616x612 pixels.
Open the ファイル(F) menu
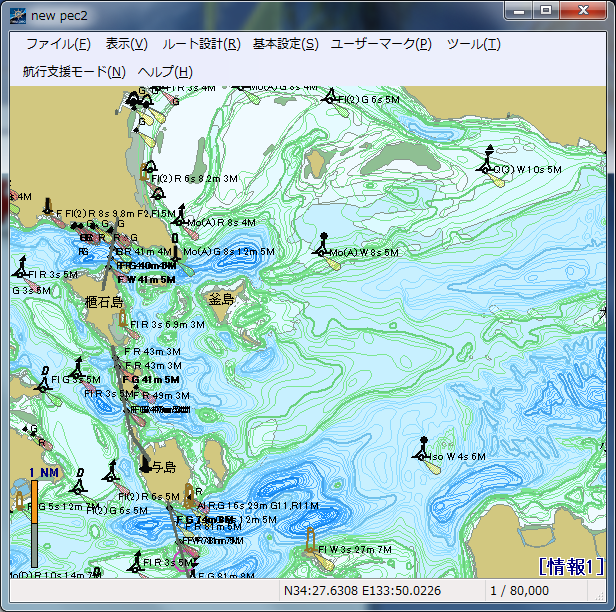point(58,44)
